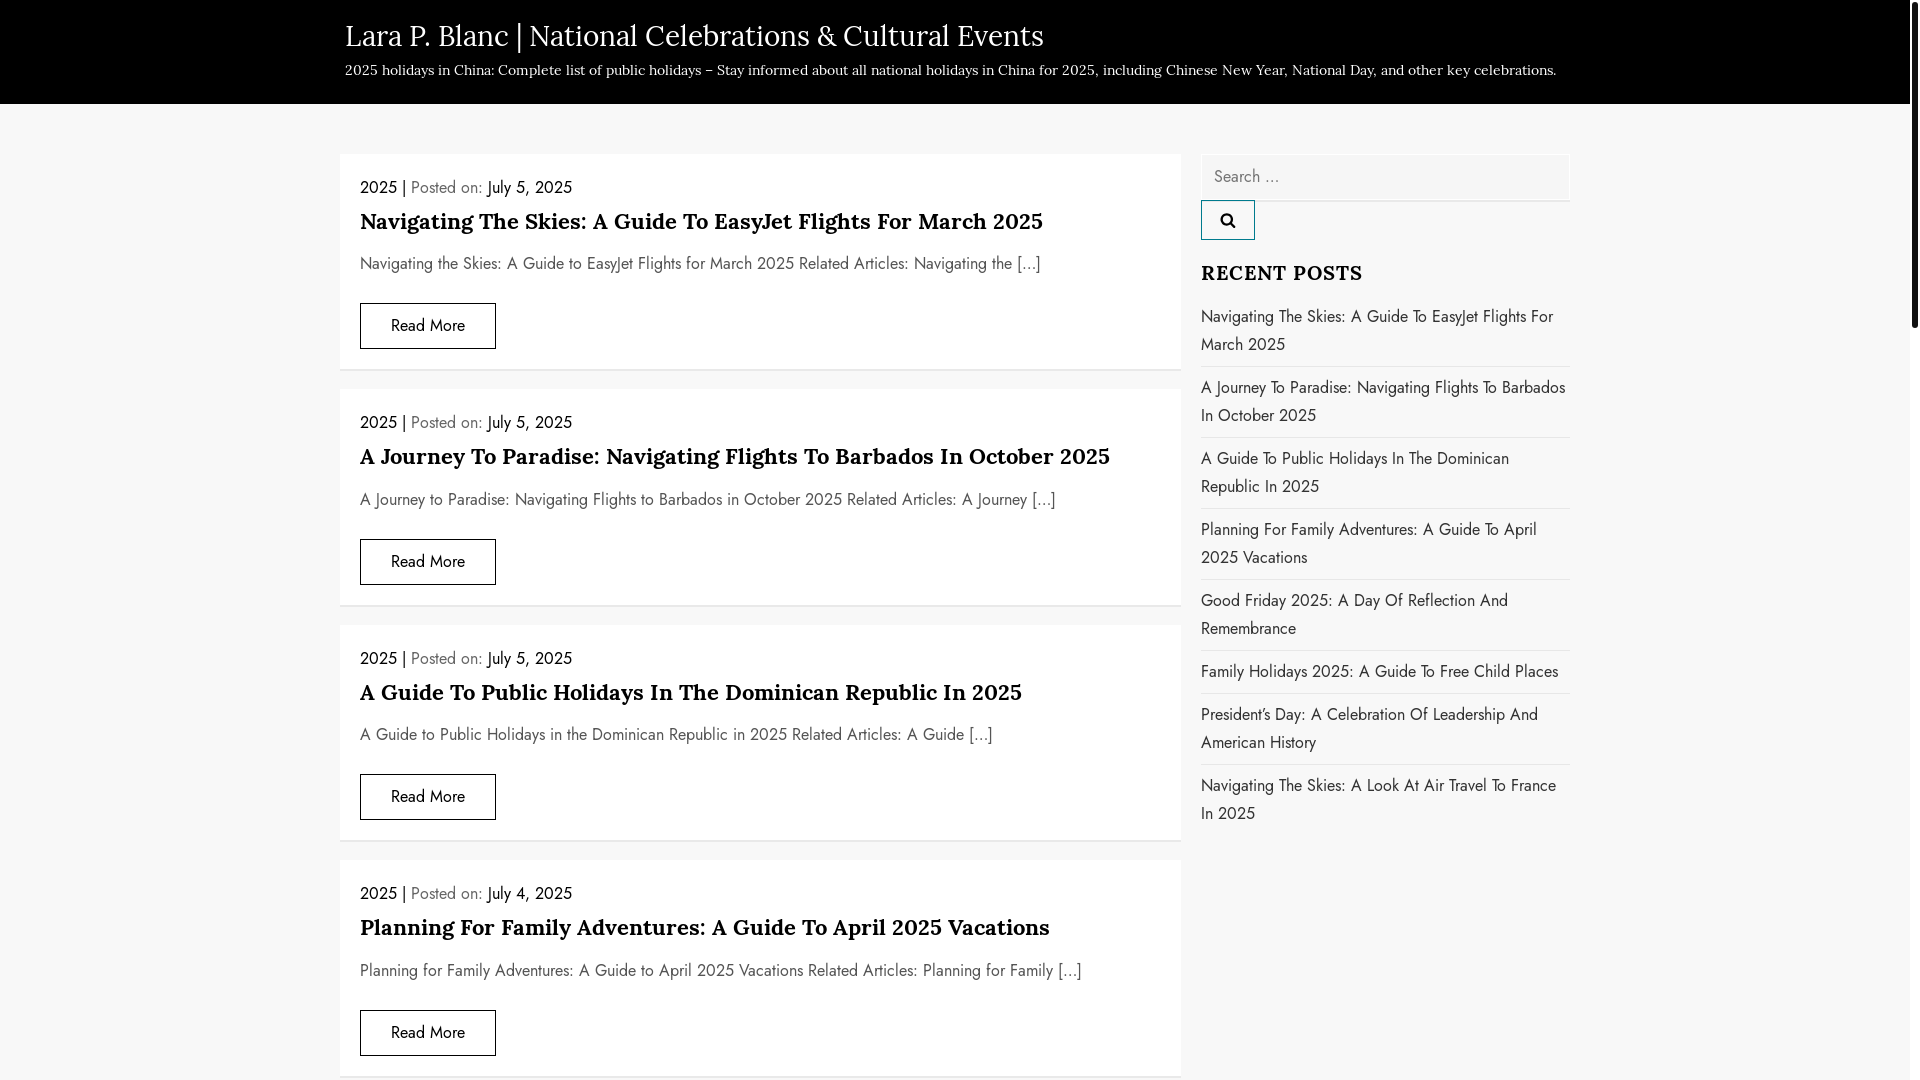Click Read More under the April 2025 Vacations article
1920x1080 pixels.
click(427, 1033)
